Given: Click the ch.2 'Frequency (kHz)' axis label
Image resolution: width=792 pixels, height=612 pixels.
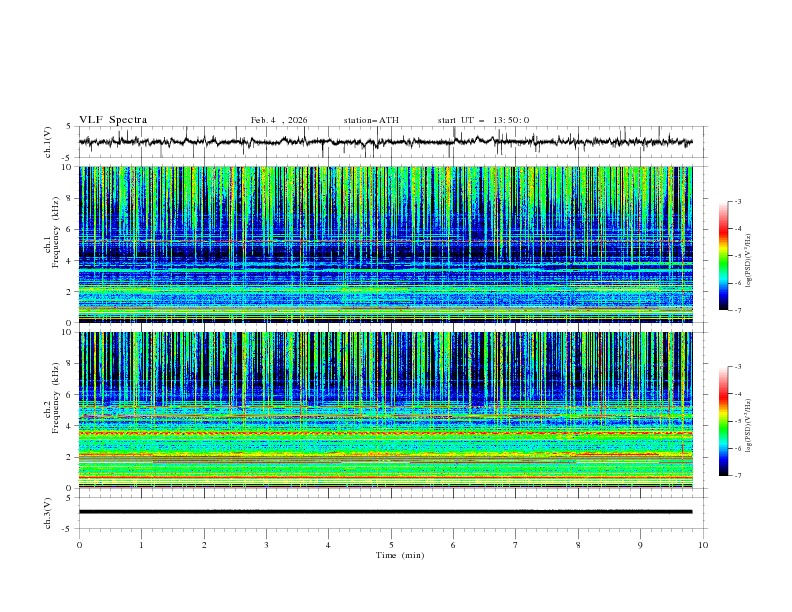Looking at the screenshot, I should (56, 398).
